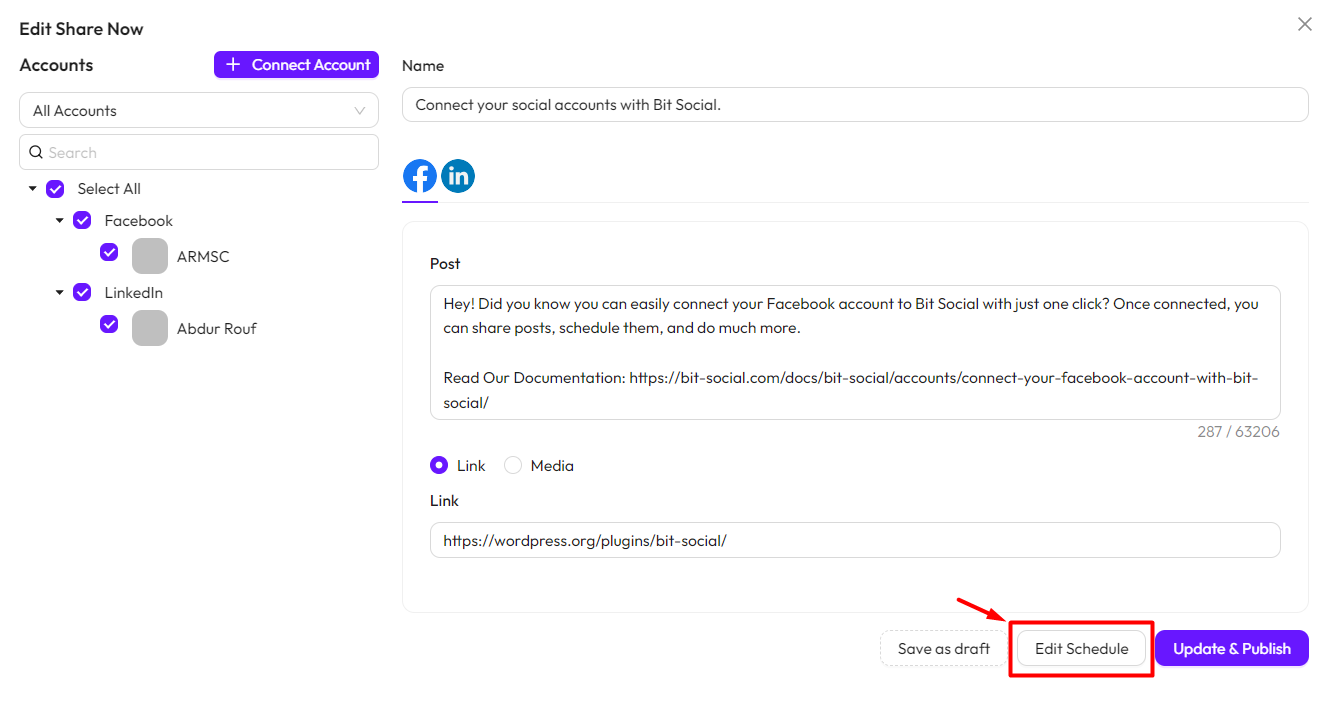Viewport: 1324px width, 707px height.
Task: Click the ARMSC account avatar
Action: click(x=150, y=256)
